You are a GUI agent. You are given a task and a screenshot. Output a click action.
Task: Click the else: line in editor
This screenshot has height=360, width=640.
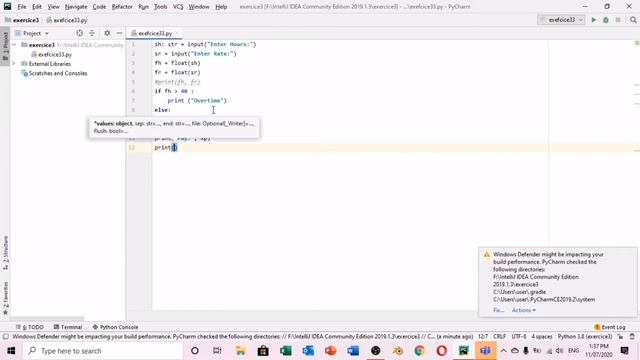coord(162,110)
